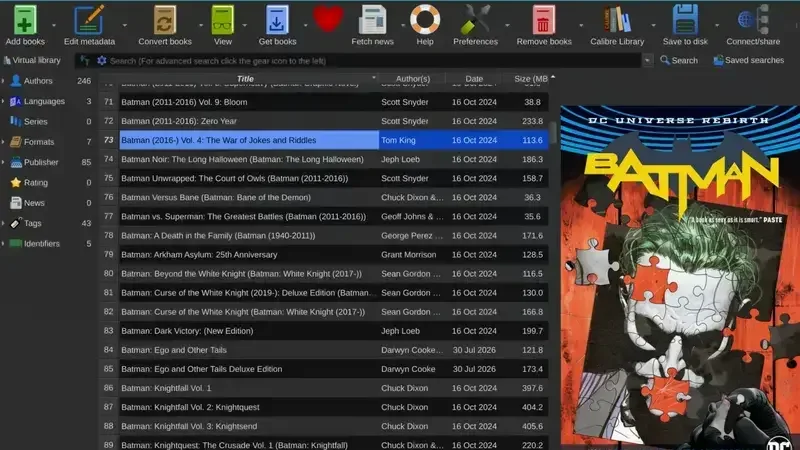Click the Identifiers category icon
Viewport: 800px width, 450px height.
[16, 243]
